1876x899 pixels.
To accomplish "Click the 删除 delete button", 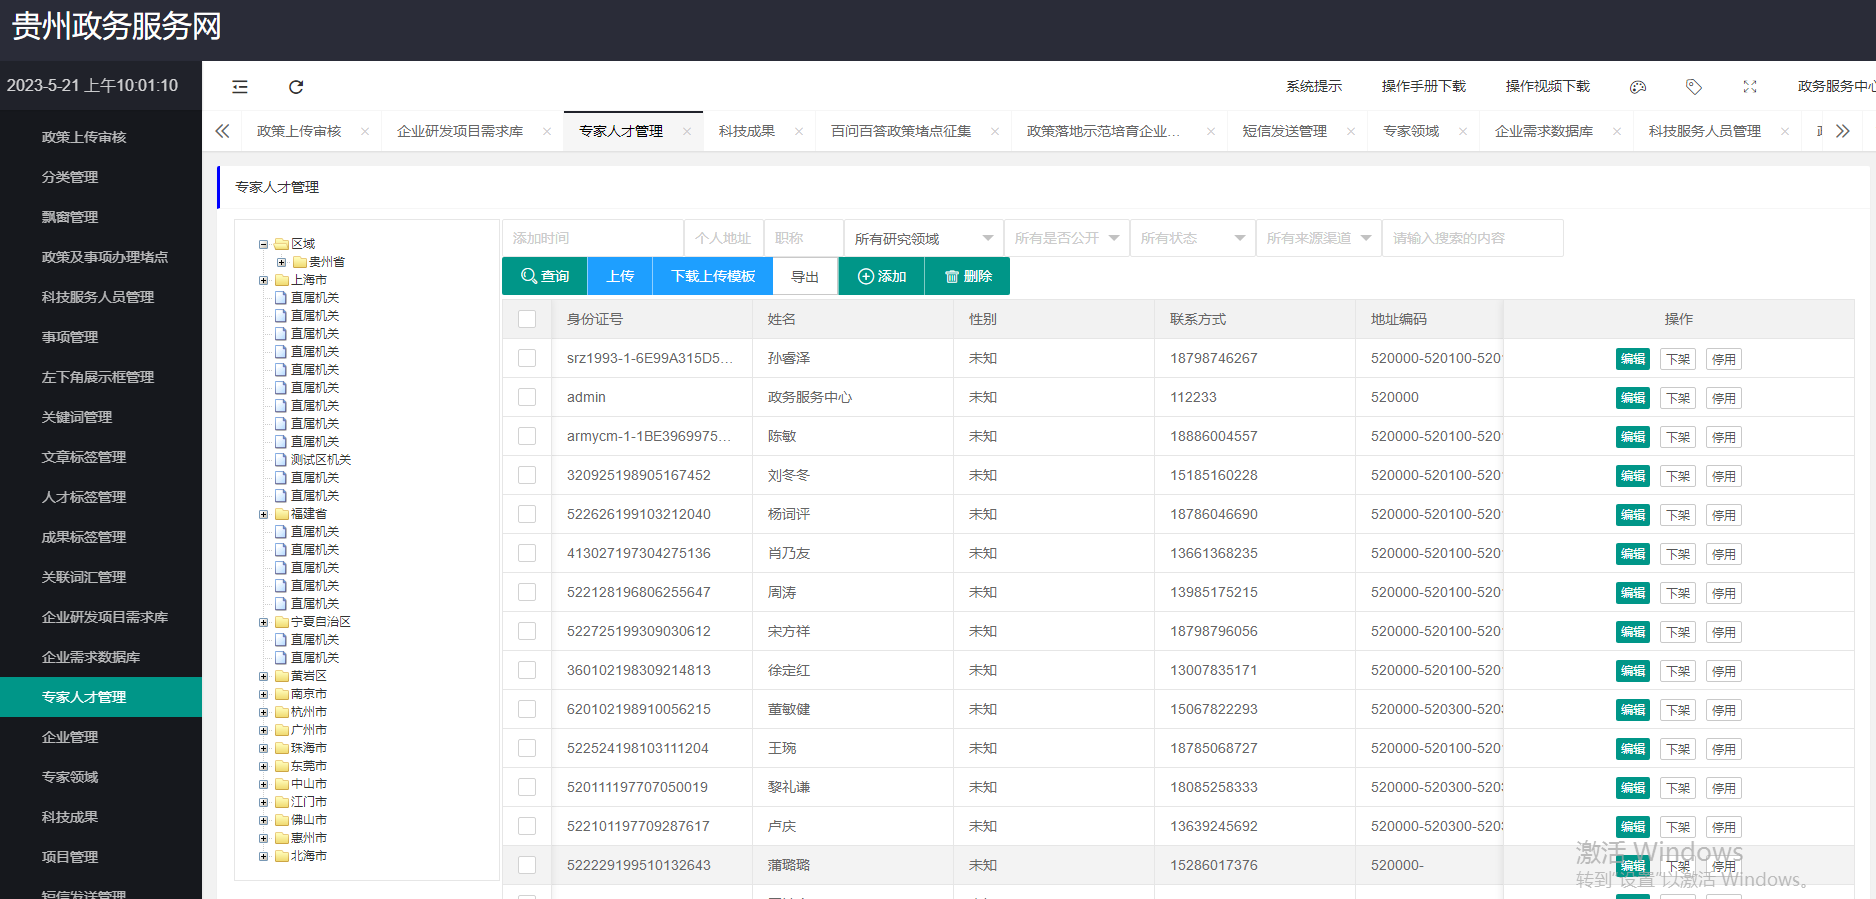I will (968, 276).
